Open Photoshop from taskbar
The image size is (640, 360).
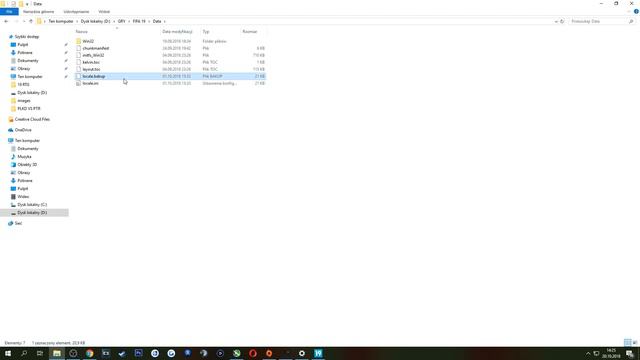coord(138,353)
